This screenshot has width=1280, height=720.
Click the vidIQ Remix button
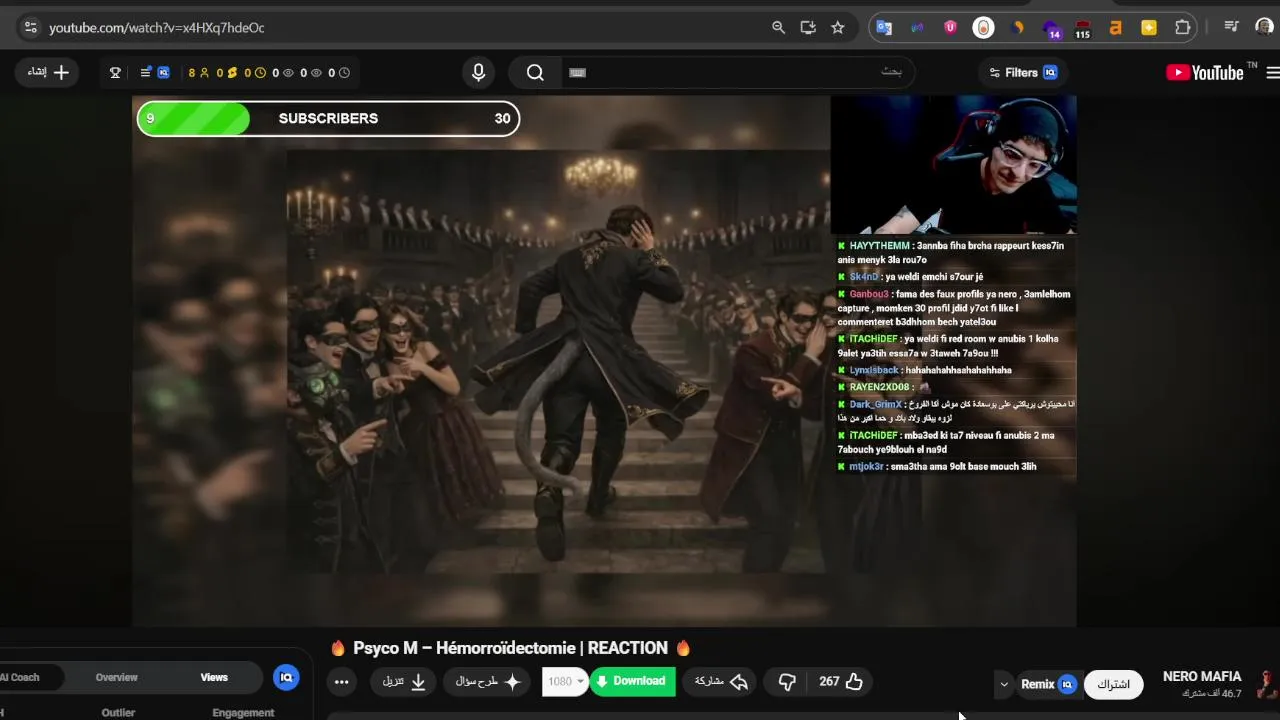(1048, 685)
